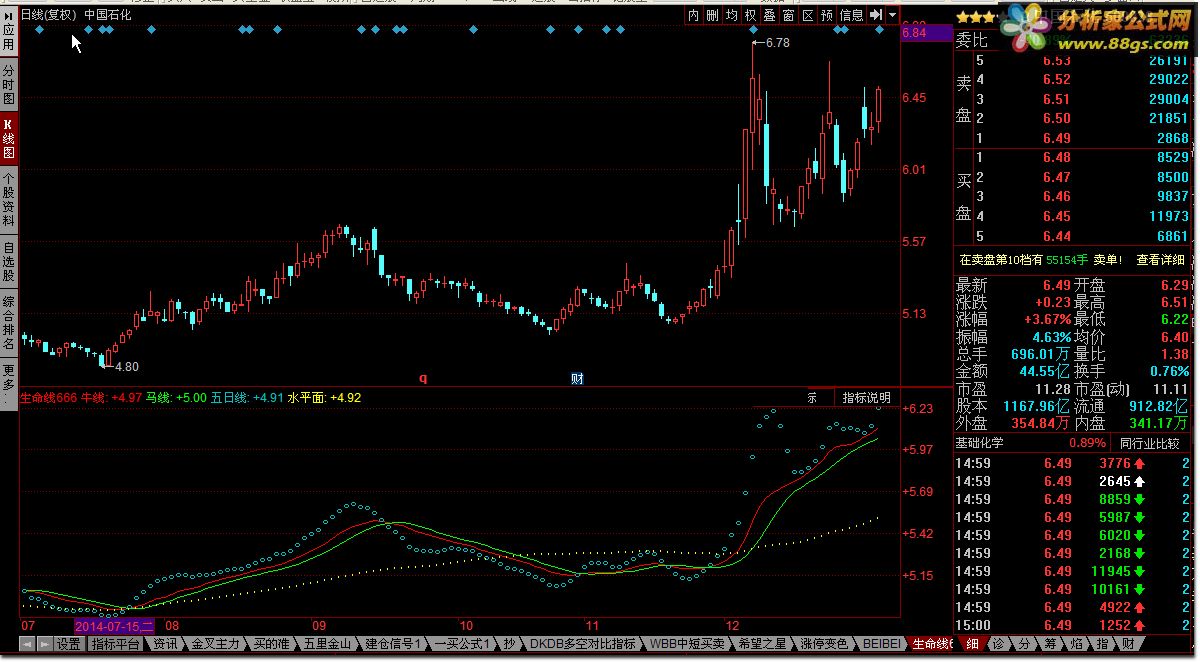
Task: Select the 筹 chip distribution tab
Action: click(x=1050, y=644)
